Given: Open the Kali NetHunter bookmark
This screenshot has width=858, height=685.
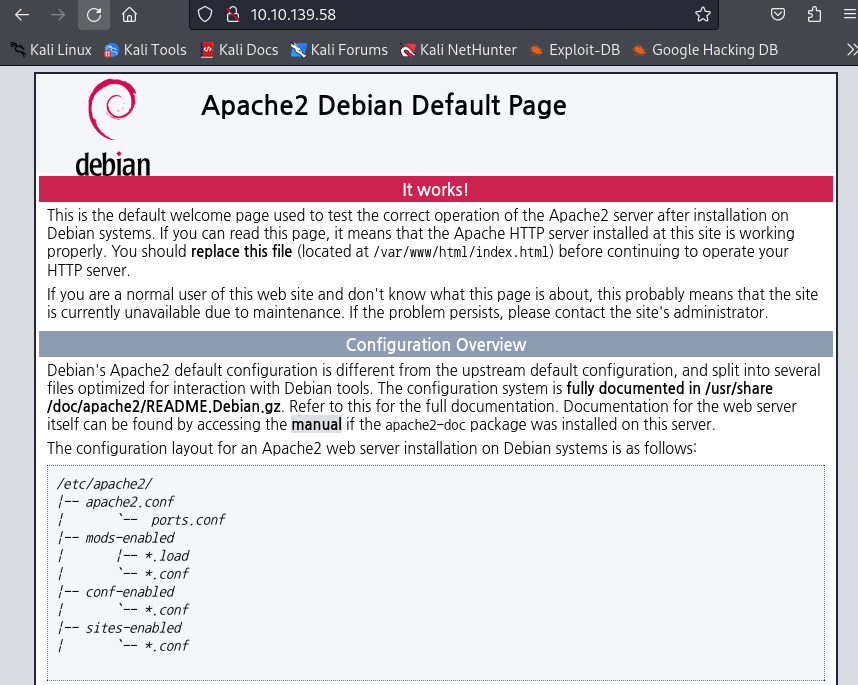Looking at the screenshot, I should click(x=458, y=50).
